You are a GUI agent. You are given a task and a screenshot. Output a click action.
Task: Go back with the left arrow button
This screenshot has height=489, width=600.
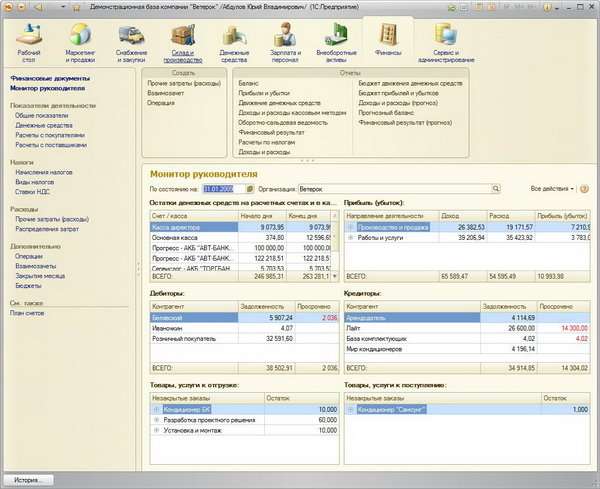point(39,7)
